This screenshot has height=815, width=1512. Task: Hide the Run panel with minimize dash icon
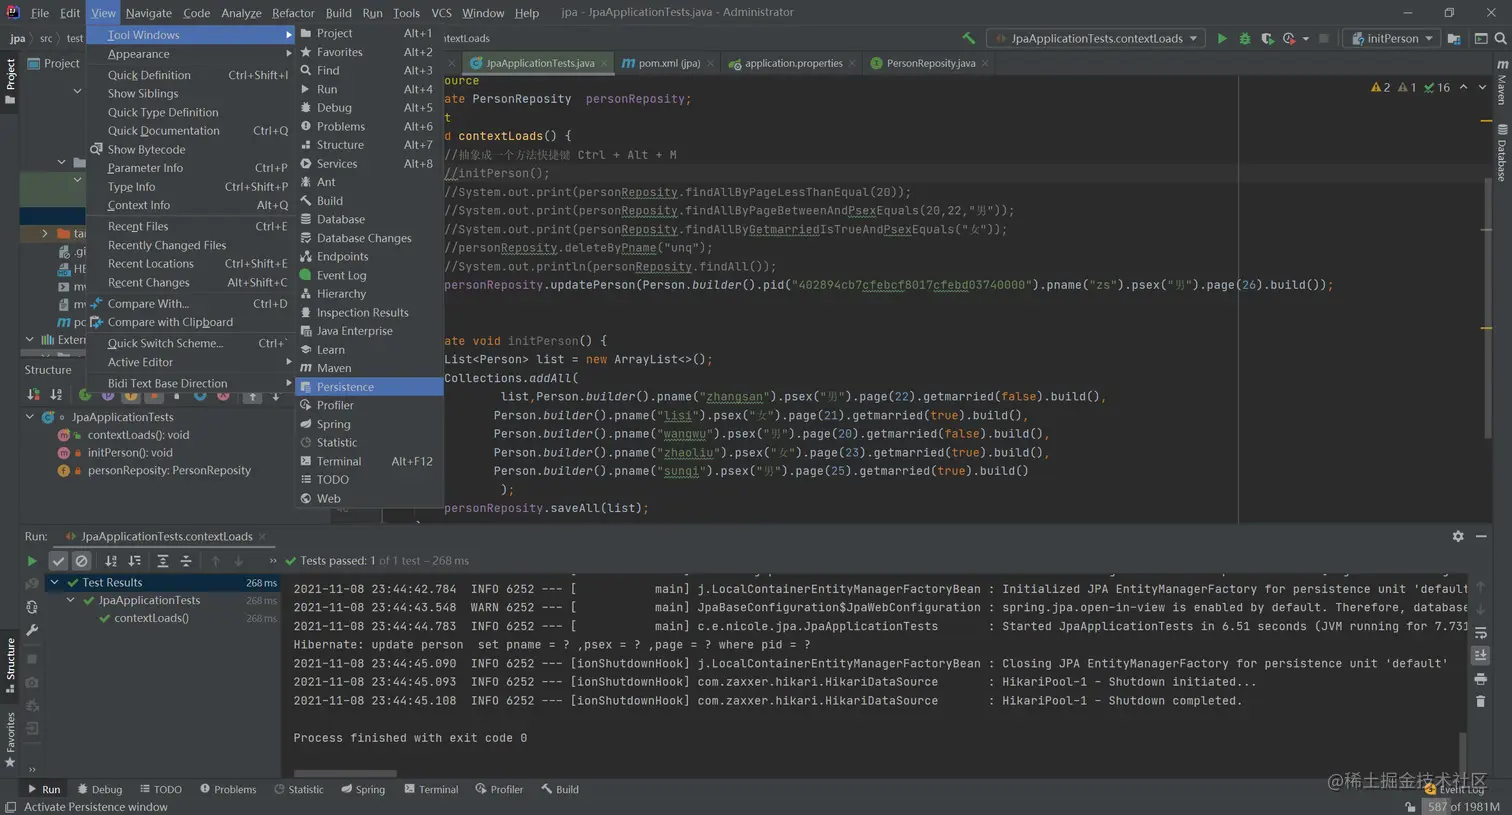point(1481,536)
